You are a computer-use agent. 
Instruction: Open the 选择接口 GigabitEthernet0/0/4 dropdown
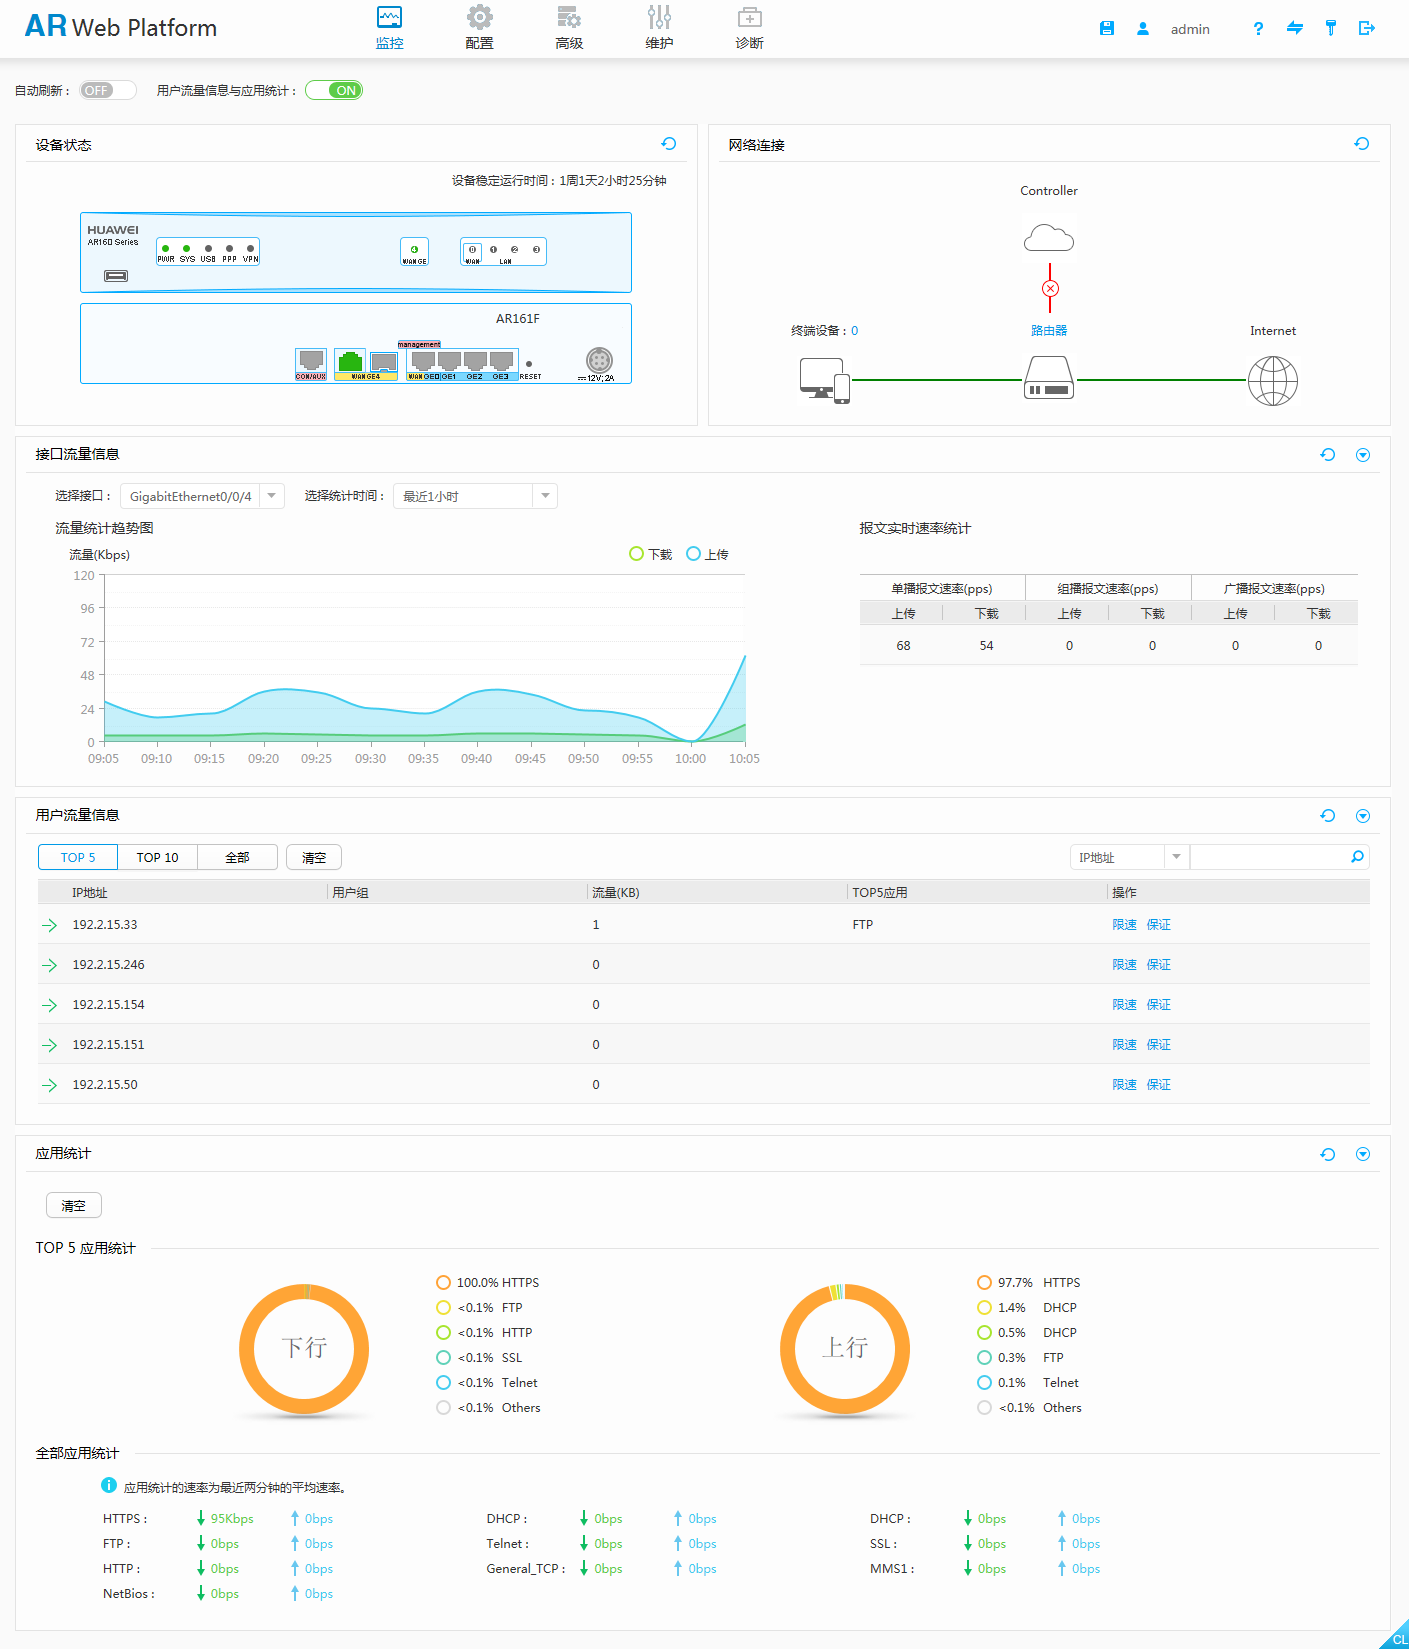(x=272, y=496)
